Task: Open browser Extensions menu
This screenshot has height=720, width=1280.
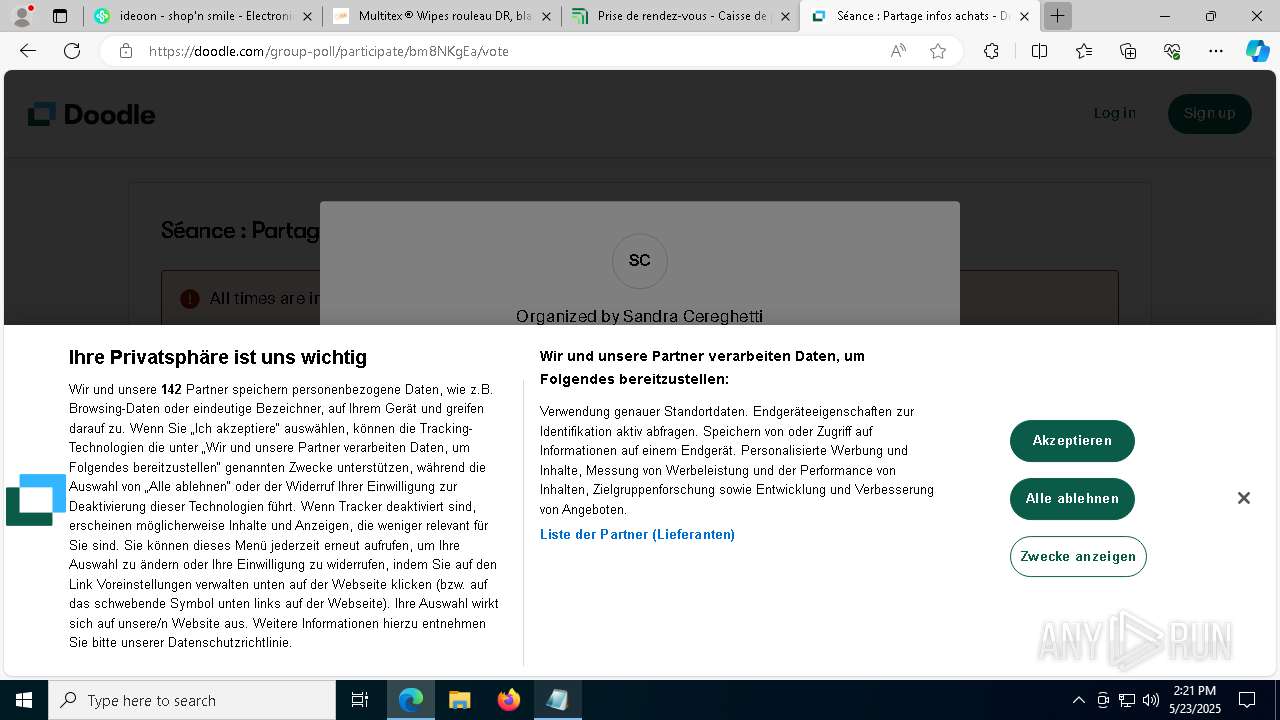Action: pyautogui.click(x=991, y=51)
